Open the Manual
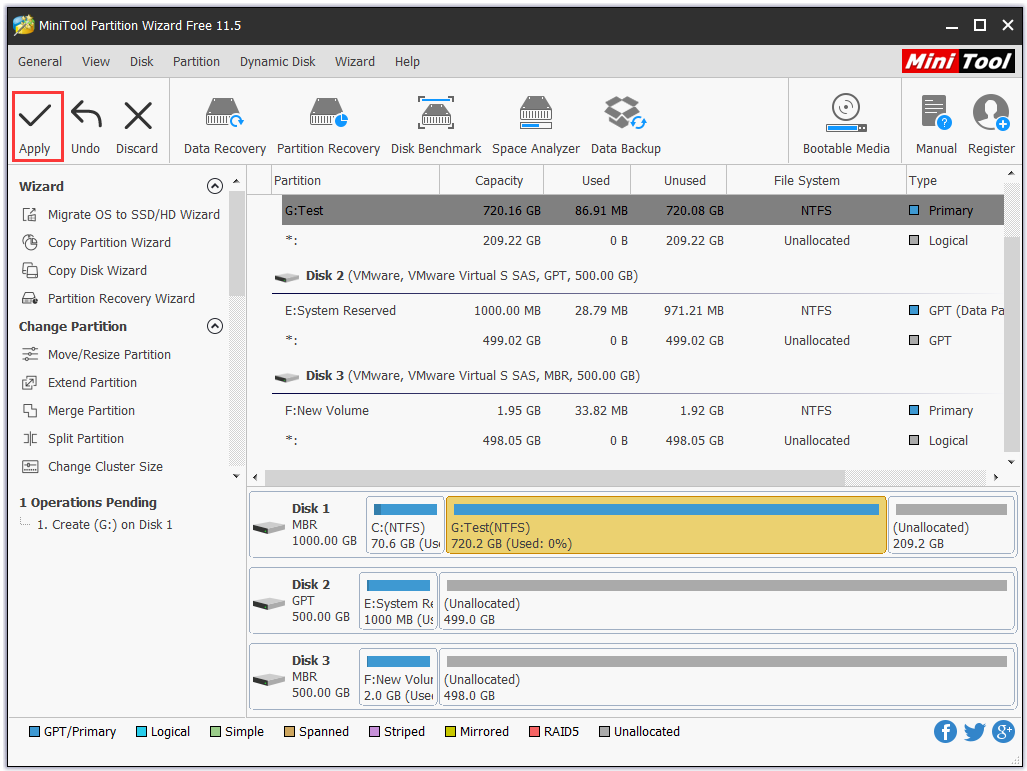The image size is (1027, 771). click(x=936, y=126)
